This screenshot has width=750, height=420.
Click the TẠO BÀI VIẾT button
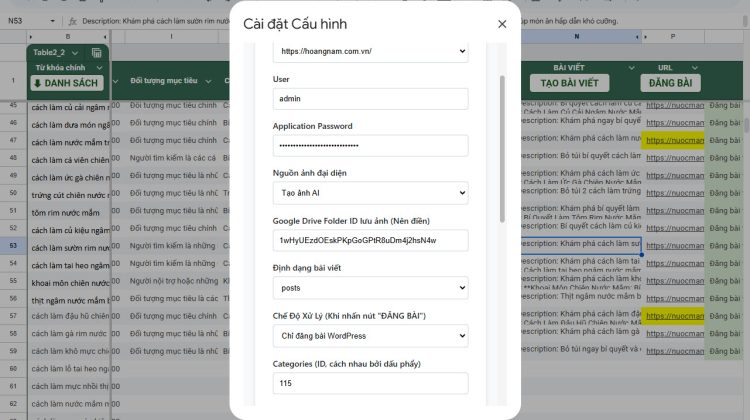pos(568,82)
